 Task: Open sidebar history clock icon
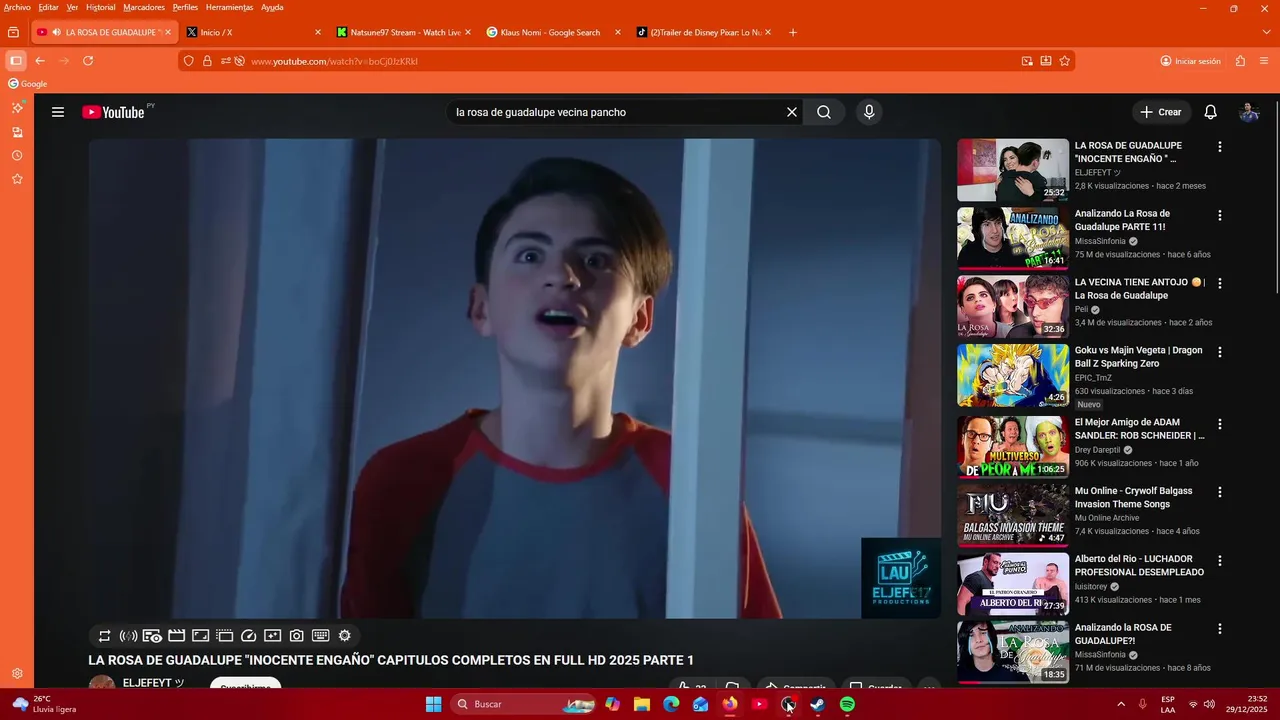click(17, 156)
